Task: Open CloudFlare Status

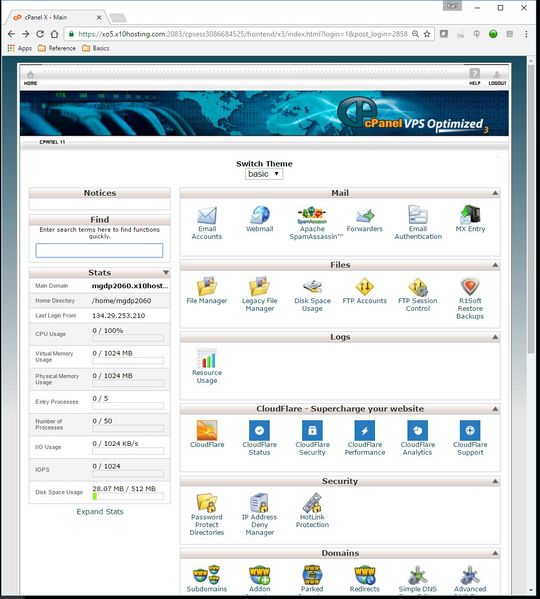Action: pos(260,438)
